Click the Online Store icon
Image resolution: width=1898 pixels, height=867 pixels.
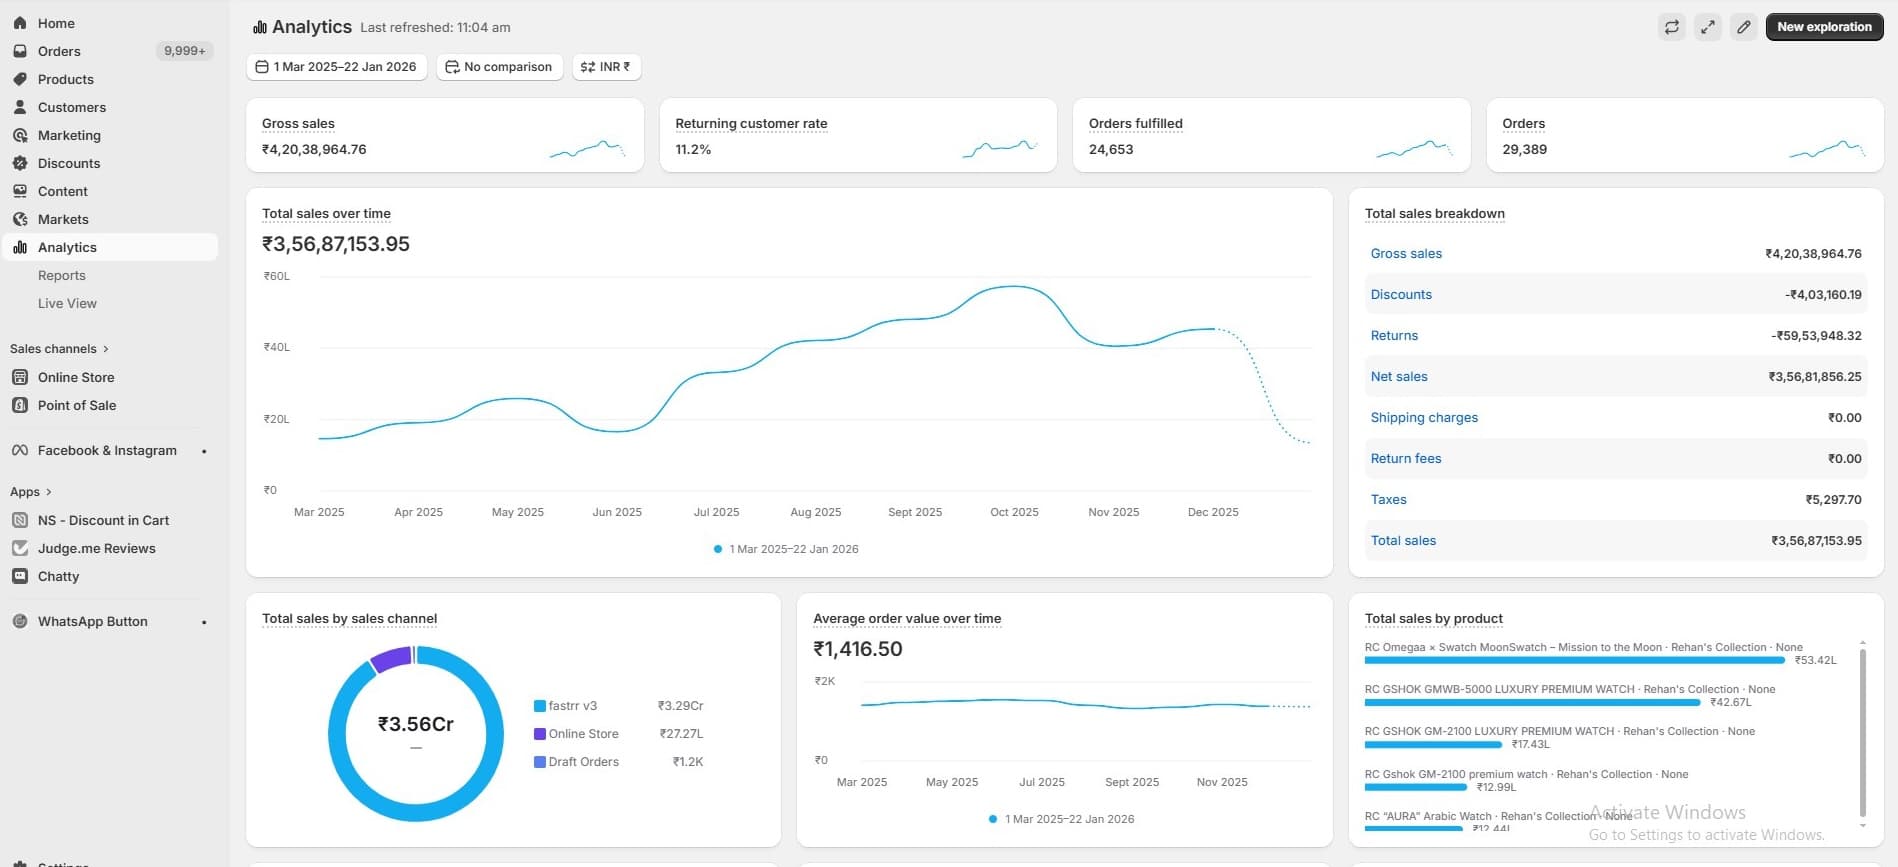[x=20, y=377]
